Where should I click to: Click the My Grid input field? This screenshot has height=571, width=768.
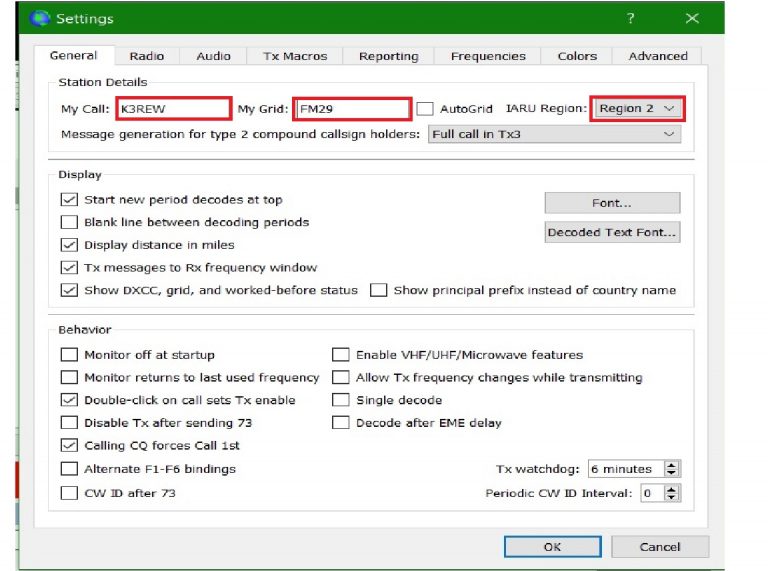pyautogui.click(x=352, y=108)
